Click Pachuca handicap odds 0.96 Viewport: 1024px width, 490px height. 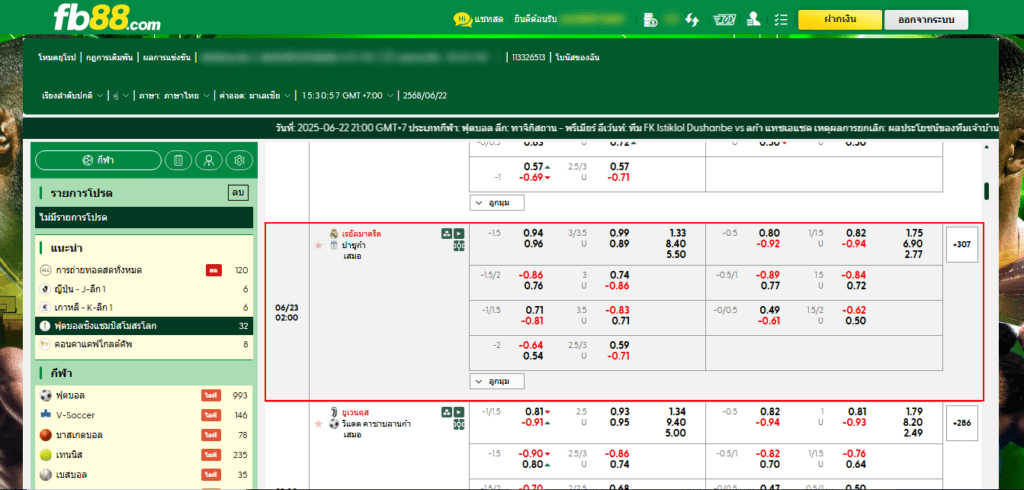534,244
